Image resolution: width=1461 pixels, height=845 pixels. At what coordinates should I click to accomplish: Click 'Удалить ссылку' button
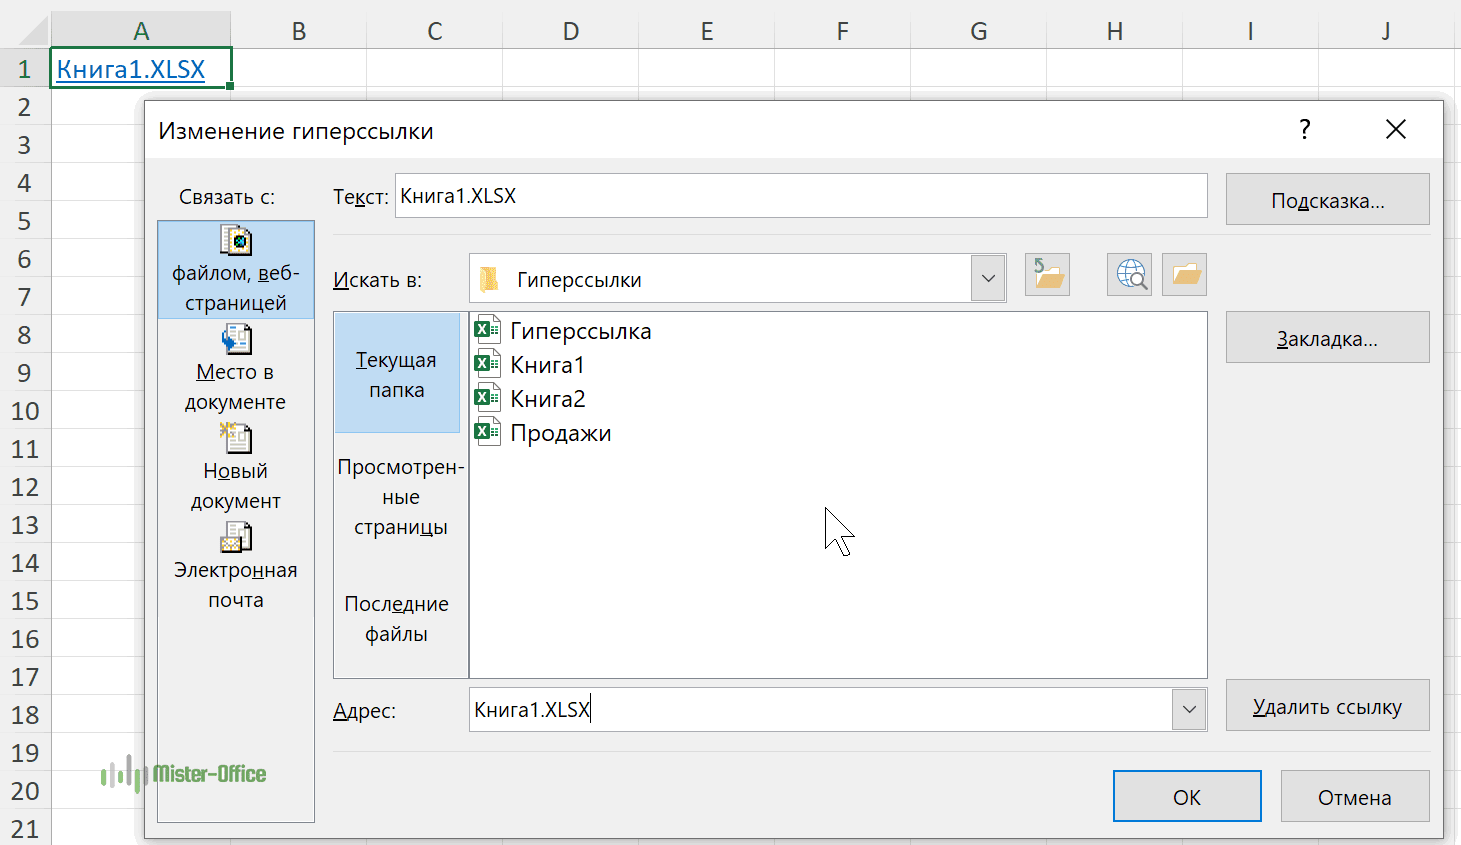pos(1327,706)
